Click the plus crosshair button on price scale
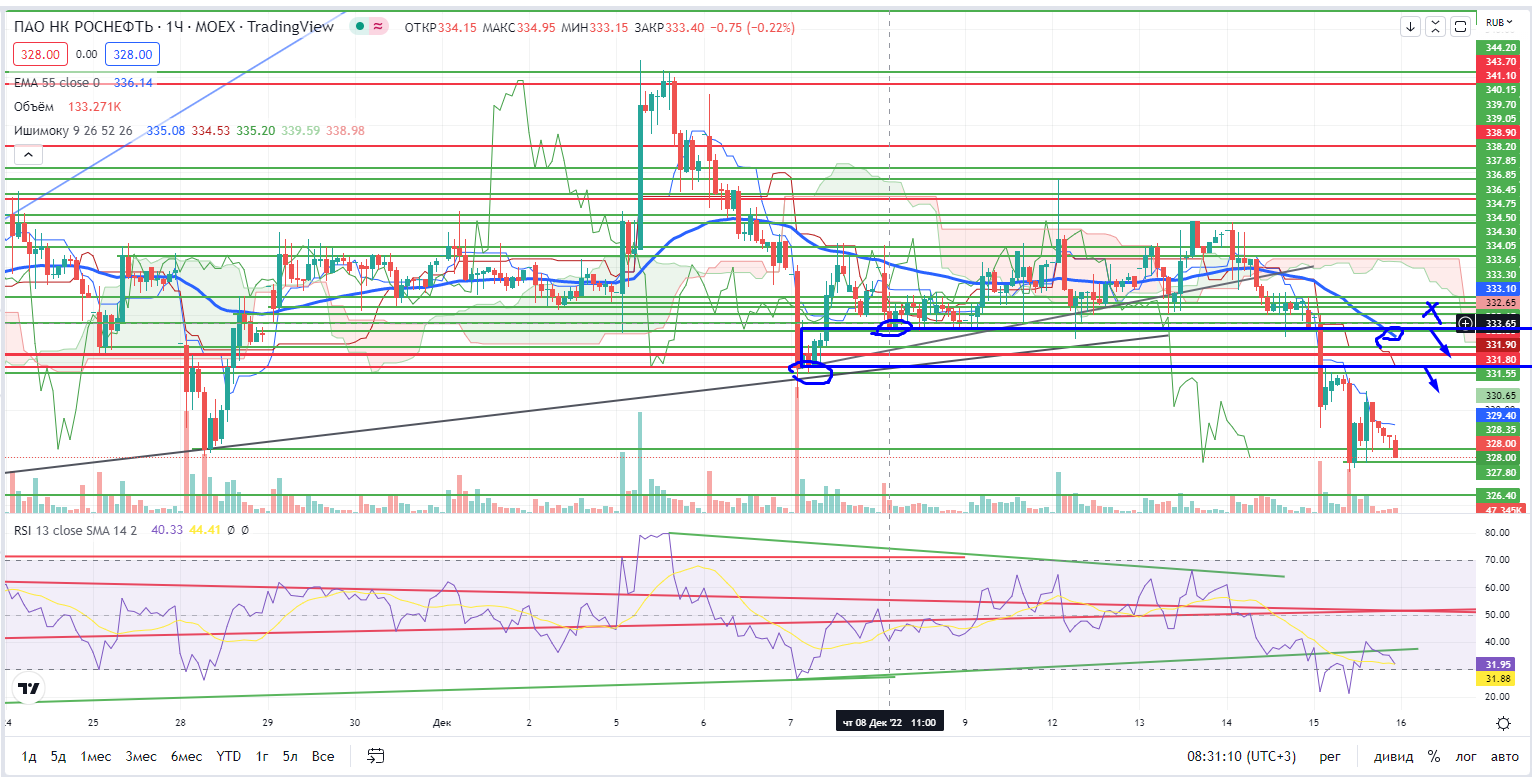The height and width of the screenshot is (777, 1532). (x=1465, y=323)
